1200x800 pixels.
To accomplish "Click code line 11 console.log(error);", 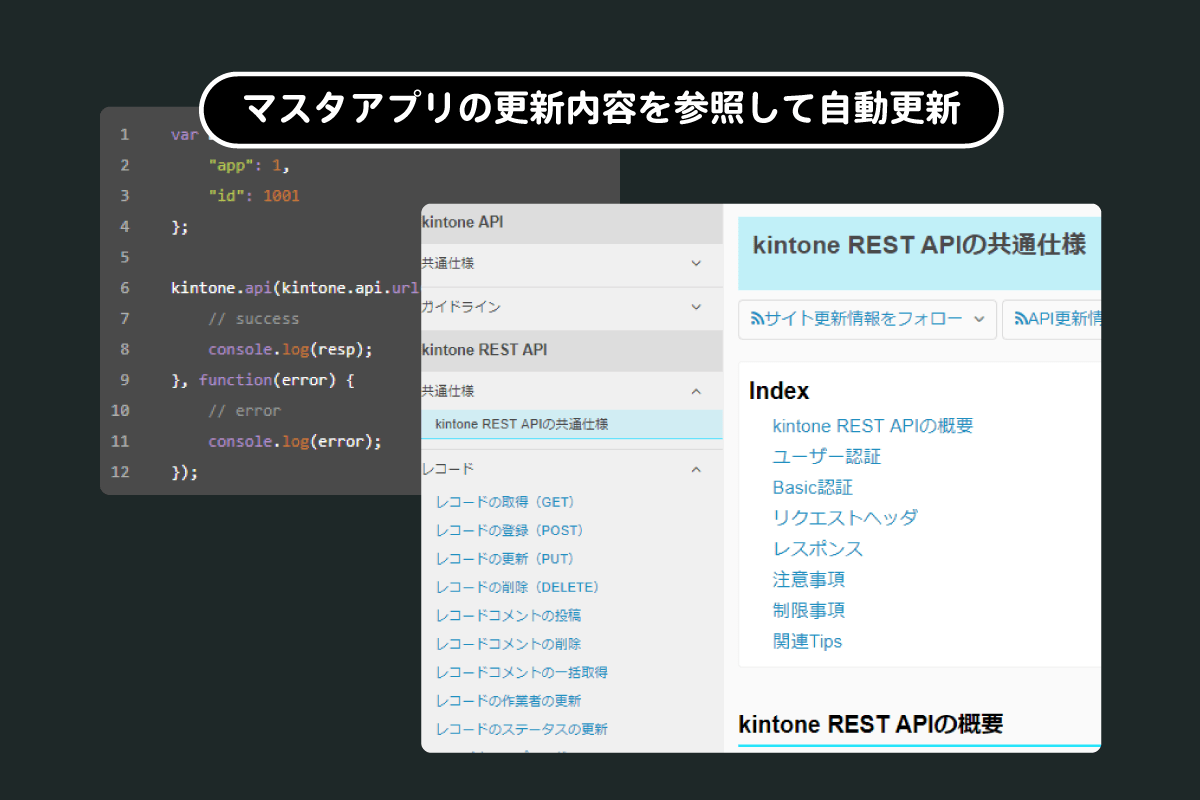I will 295,441.
